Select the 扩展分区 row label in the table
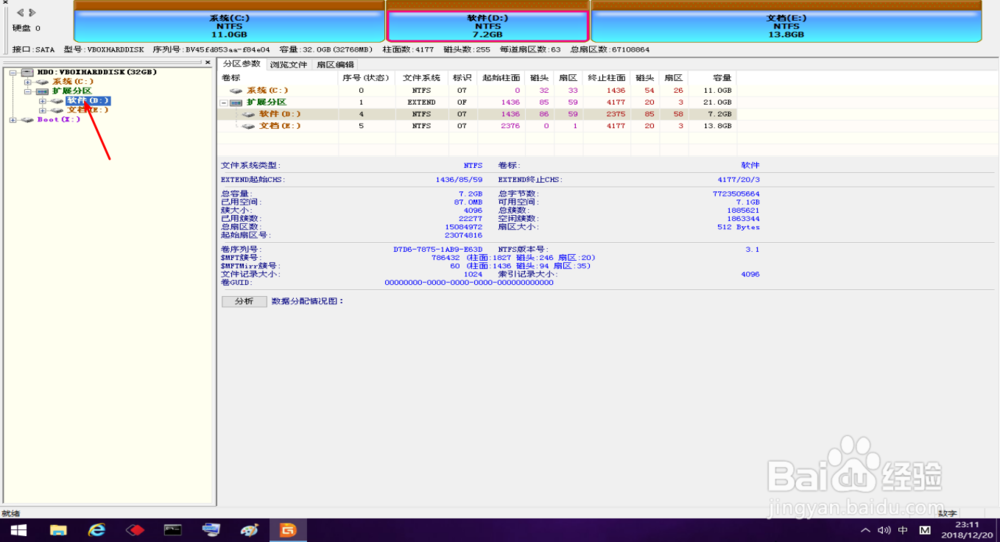The height and width of the screenshot is (542, 1000). click(x=267, y=103)
